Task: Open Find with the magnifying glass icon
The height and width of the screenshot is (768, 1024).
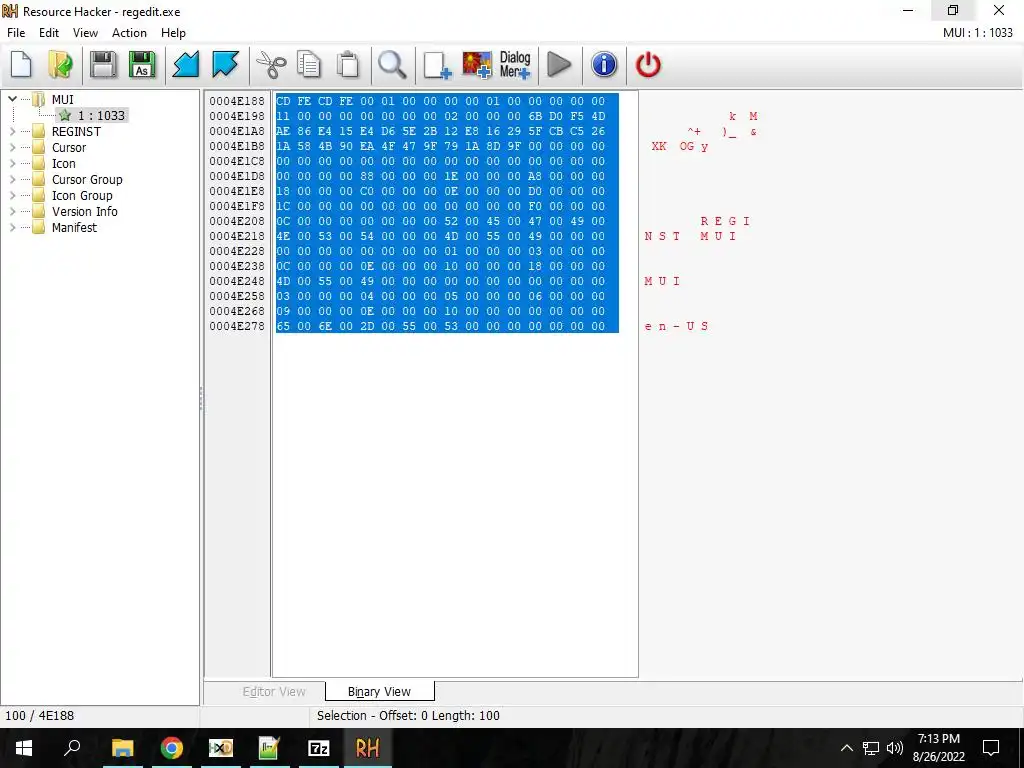Action: click(x=392, y=65)
